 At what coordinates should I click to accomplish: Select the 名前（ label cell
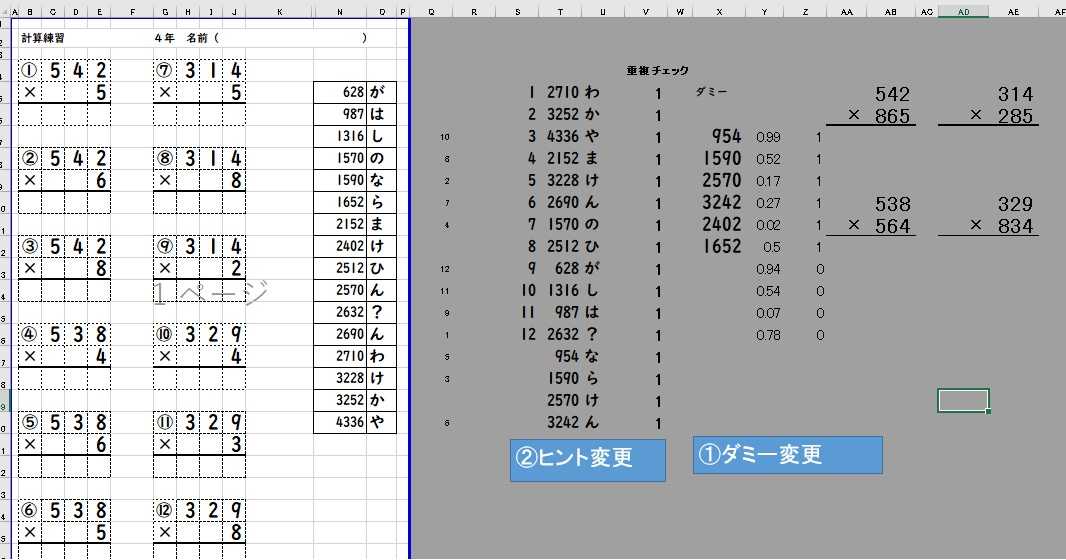coord(203,38)
